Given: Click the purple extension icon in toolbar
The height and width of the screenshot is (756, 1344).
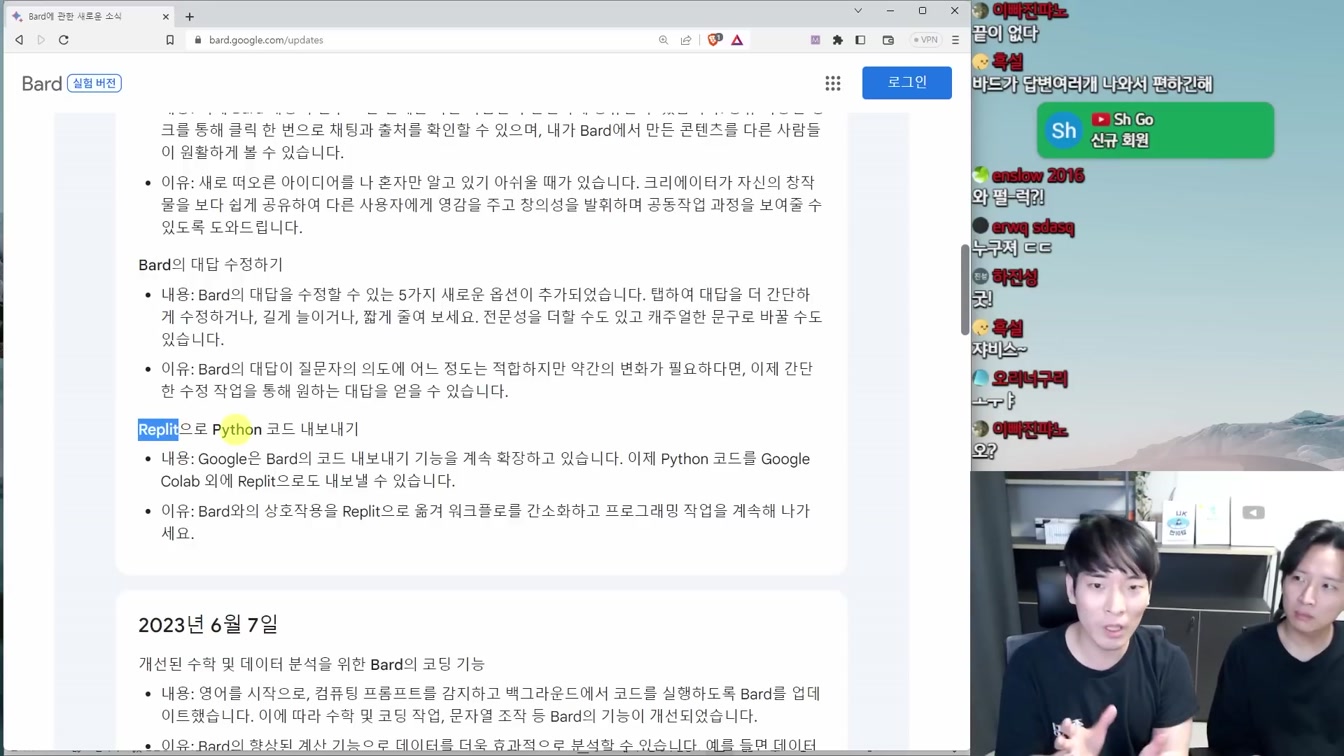Looking at the screenshot, I should pyautogui.click(x=815, y=40).
